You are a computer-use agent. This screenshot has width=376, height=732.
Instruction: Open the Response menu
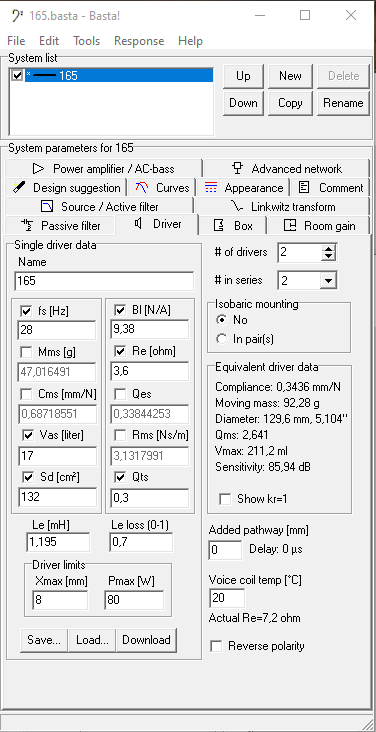click(139, 41)
